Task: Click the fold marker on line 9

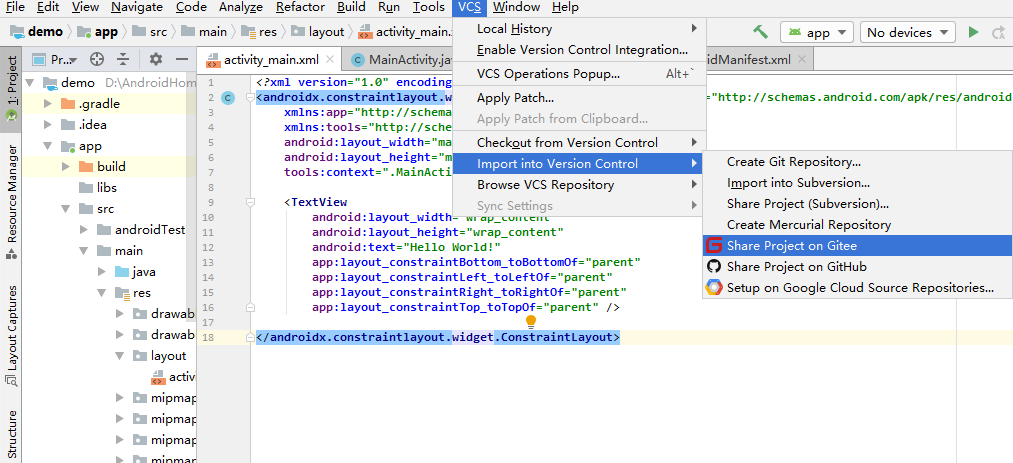Action: click(251, 202)
